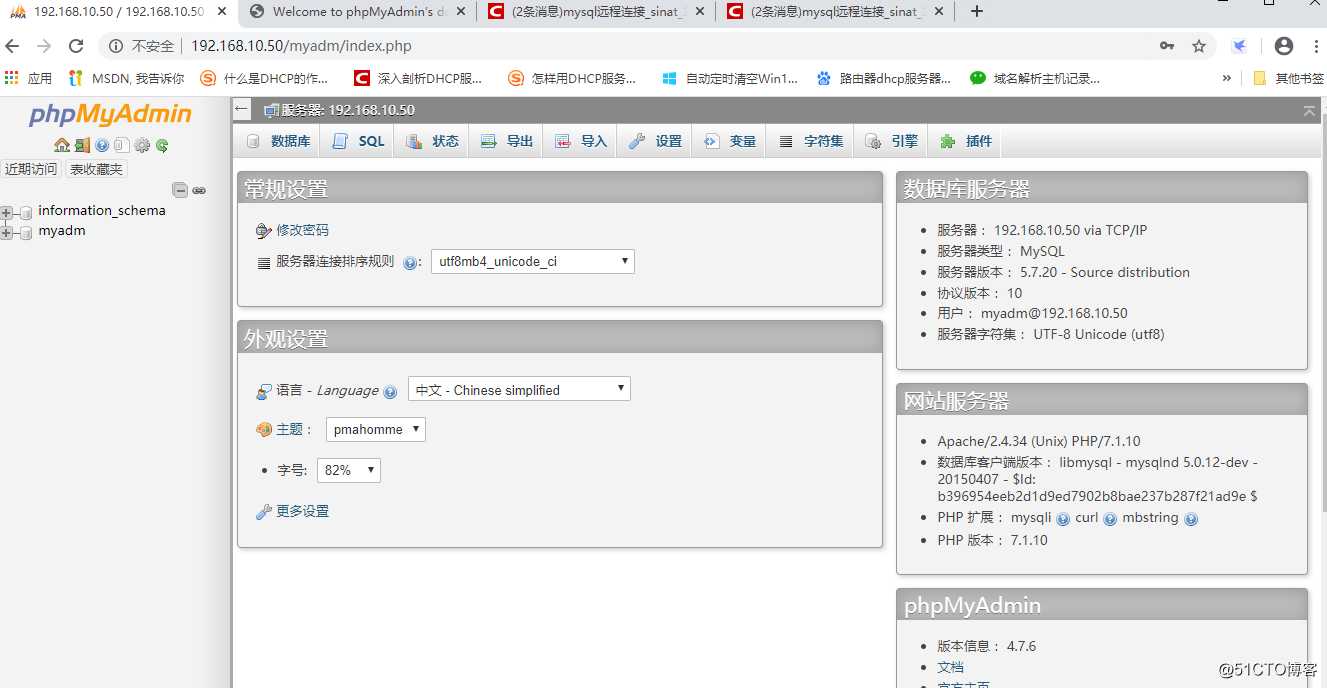Bookmark this page with star icon
The height and width of the screenshot is (688, 1327).
1199,46
